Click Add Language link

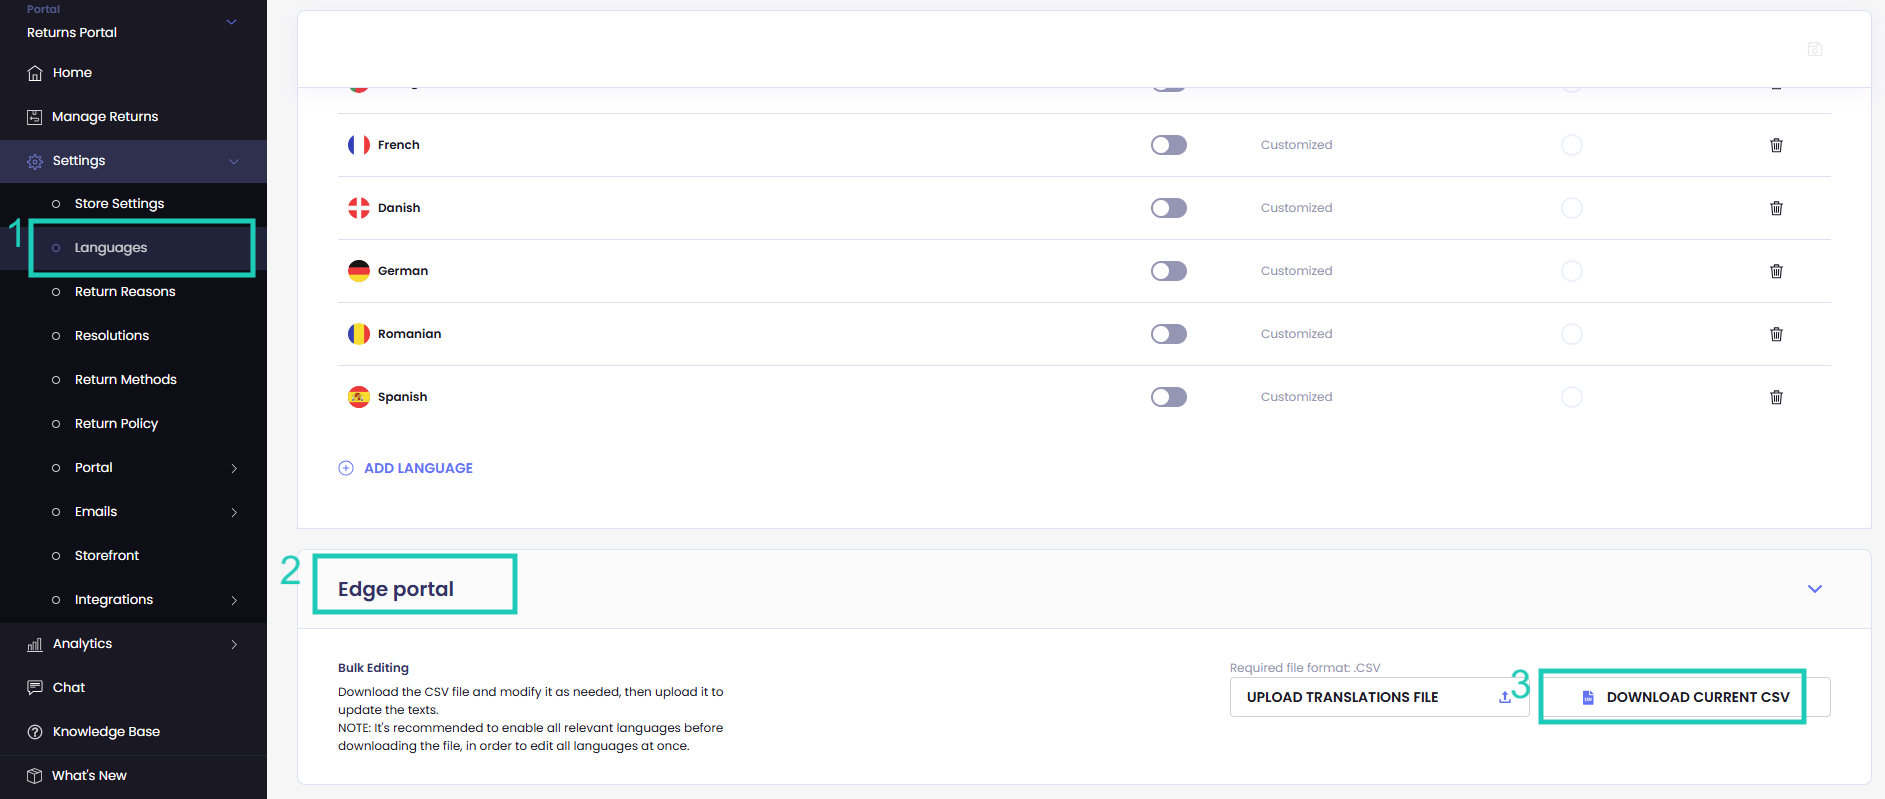click(417, 468)
